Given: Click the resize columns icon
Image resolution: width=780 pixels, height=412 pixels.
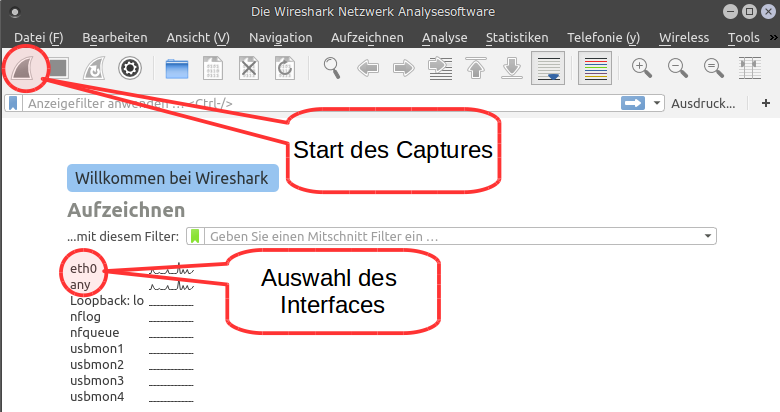Looking at the screenshot, I should click(x=749, y=68).
